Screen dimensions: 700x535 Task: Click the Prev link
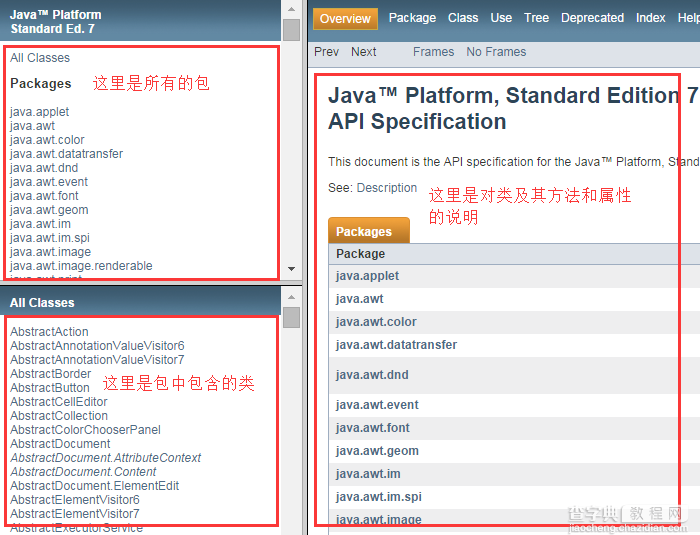[x=326, y=52]
